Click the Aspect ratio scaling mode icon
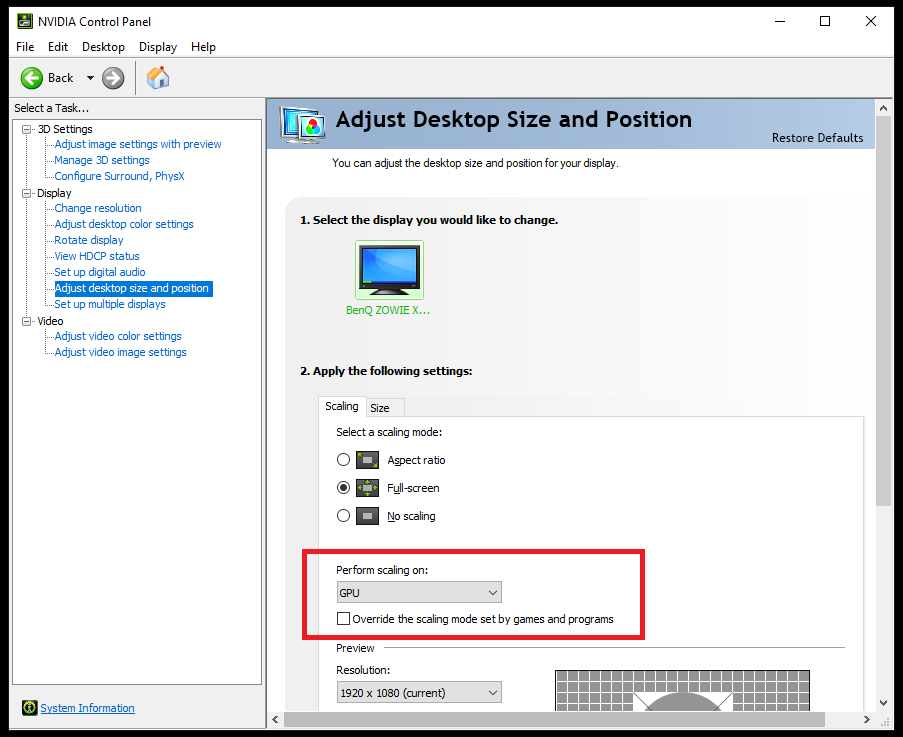The width and height of the screenshot is (903, 737). pos(367,460)
